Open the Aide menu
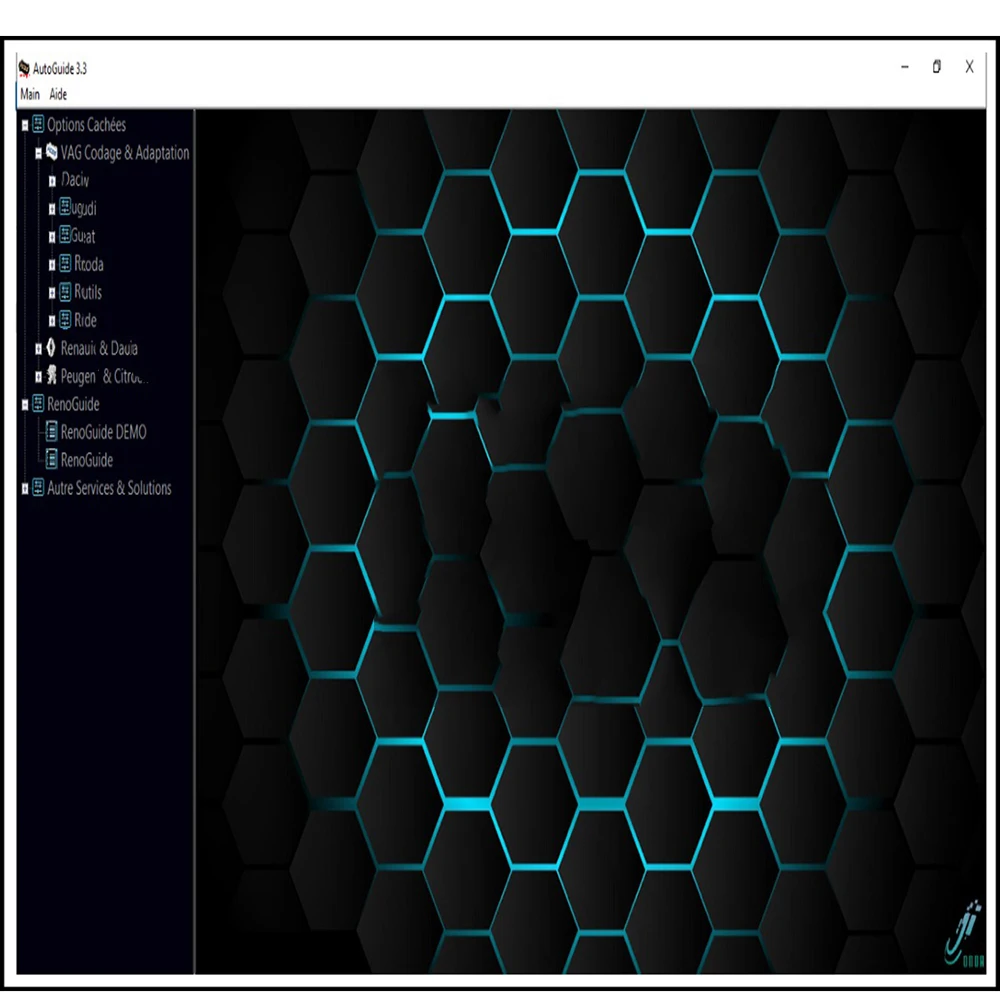 (58, 94)
